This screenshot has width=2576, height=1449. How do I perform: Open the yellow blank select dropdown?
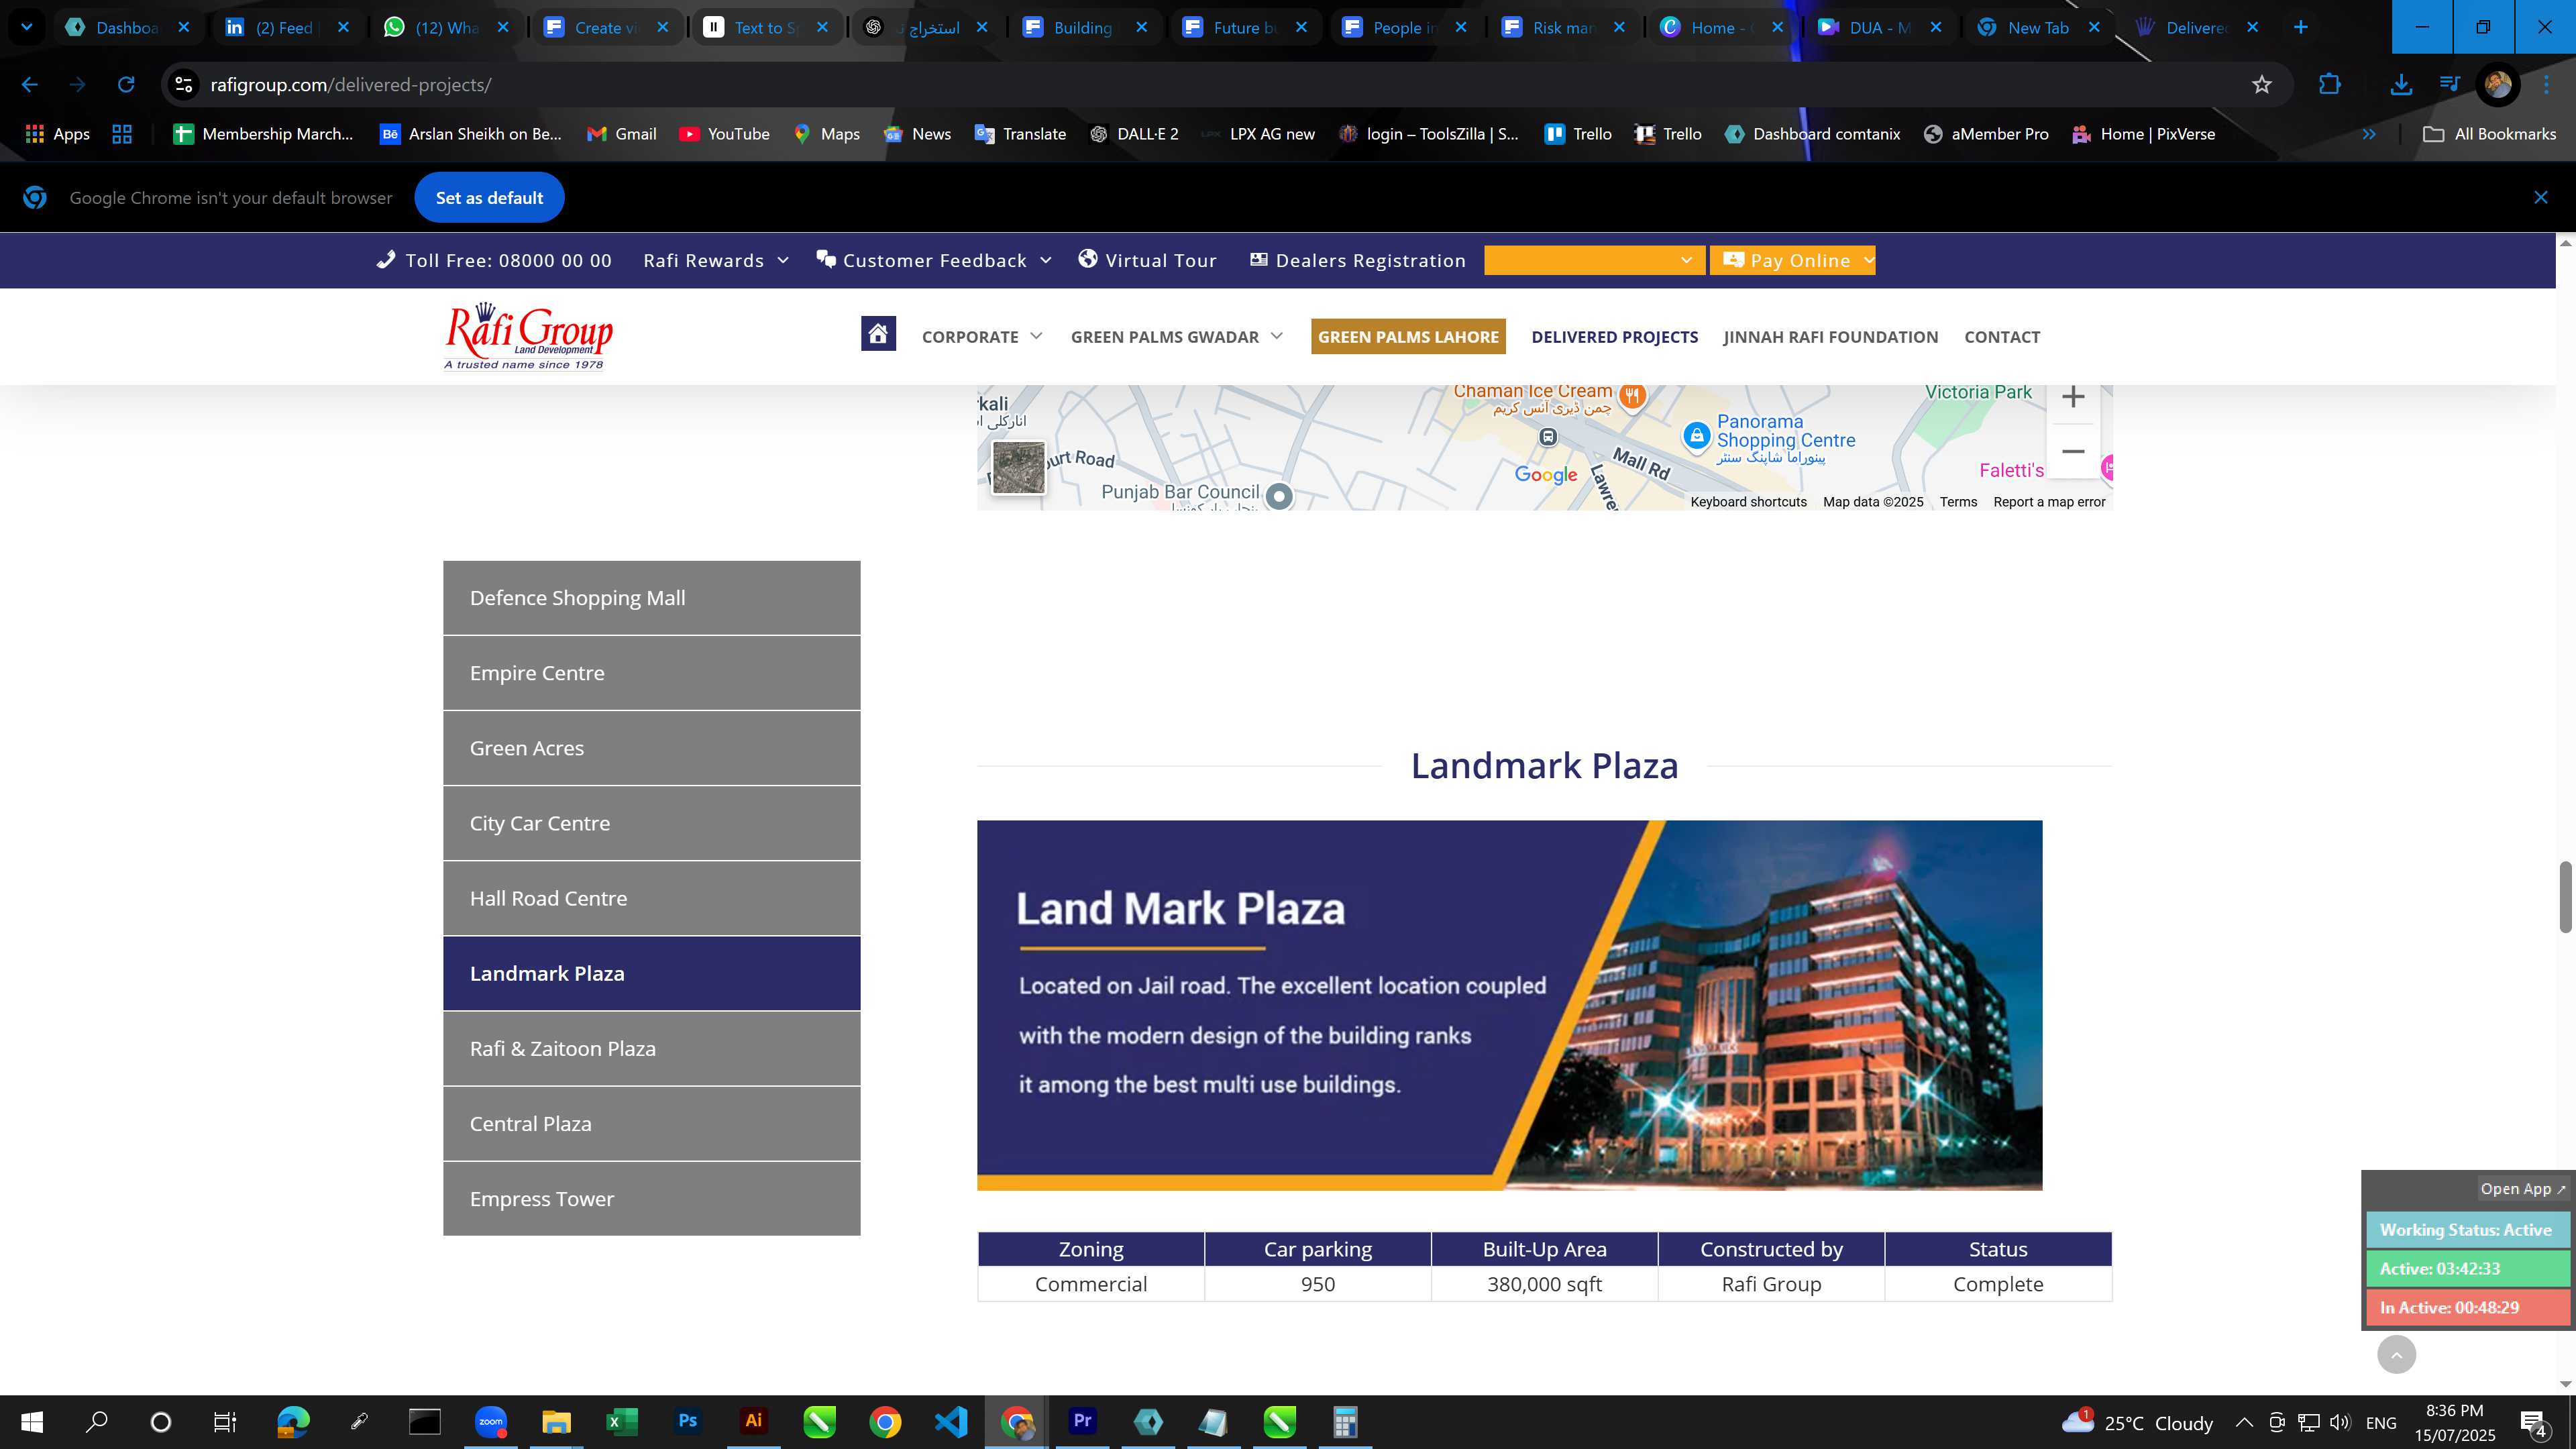pos(1594,261)
